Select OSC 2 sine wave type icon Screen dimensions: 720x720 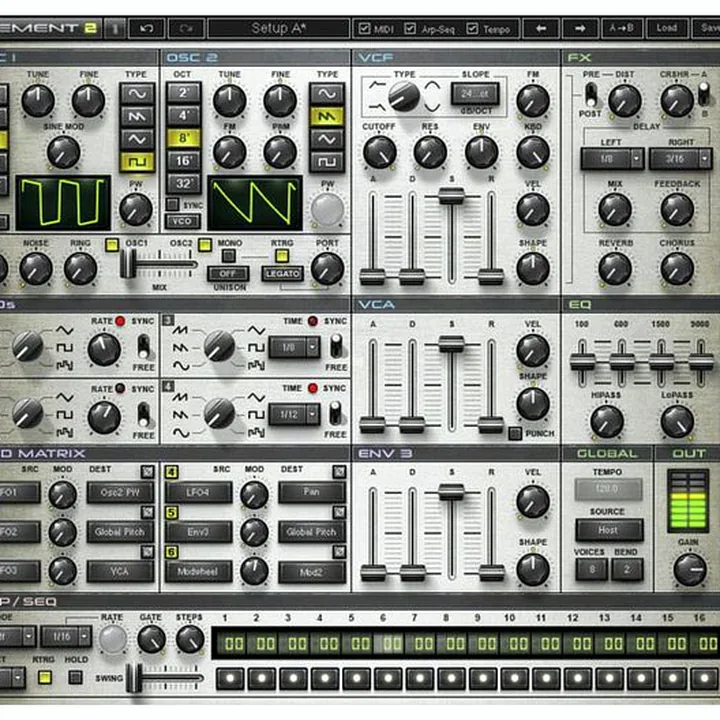point(326,94)
